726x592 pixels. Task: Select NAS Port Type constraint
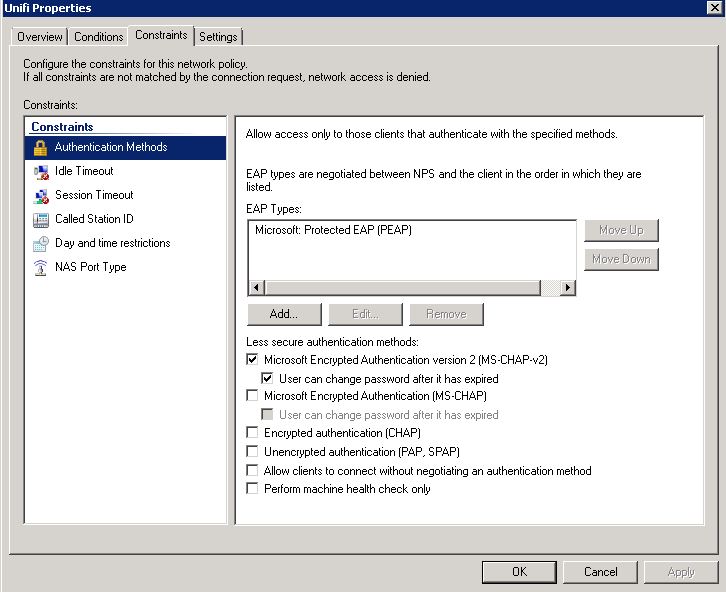[x=125, y=268]
